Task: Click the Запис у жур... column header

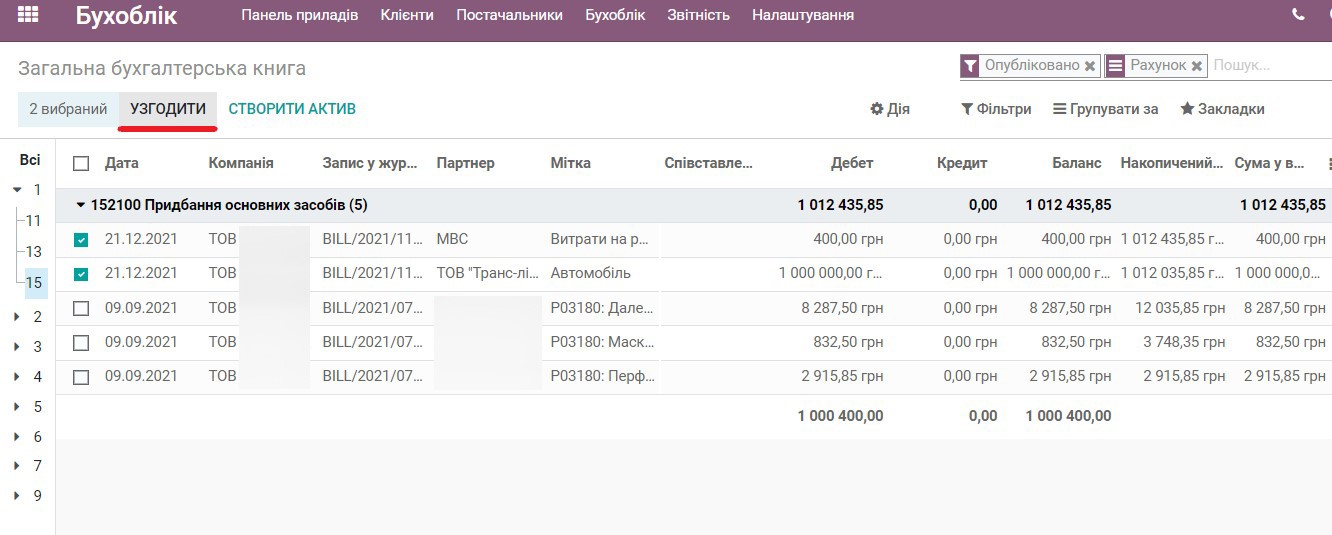Action: coord(370,163)
